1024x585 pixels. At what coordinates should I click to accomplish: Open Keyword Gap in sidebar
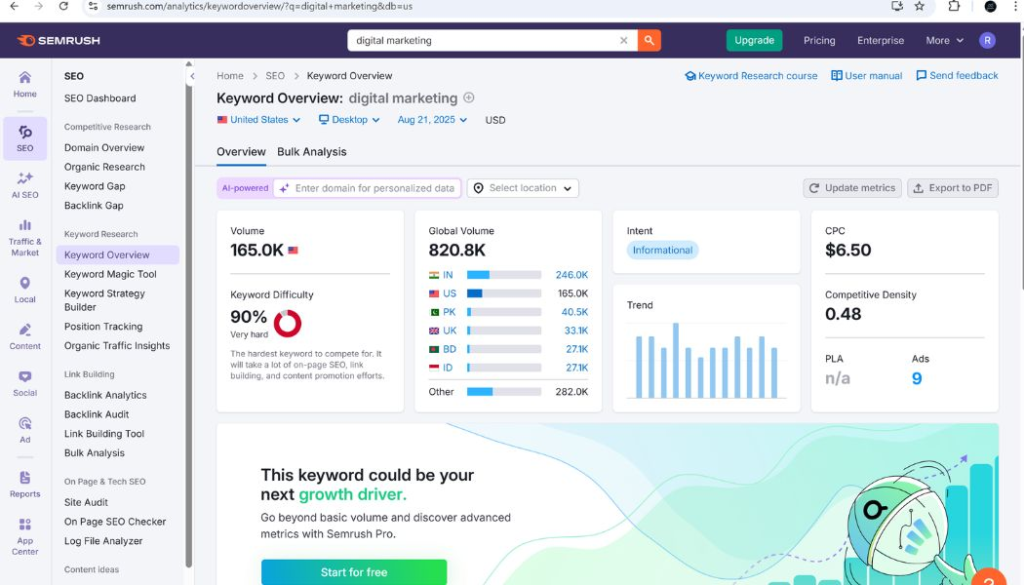95,186
